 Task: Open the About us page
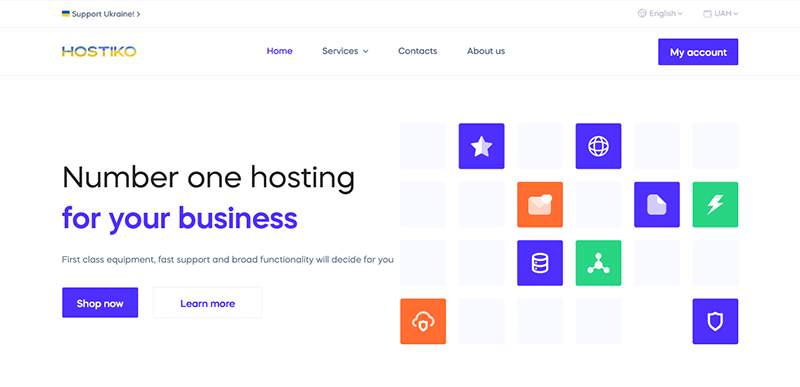[x=486, y=51]
